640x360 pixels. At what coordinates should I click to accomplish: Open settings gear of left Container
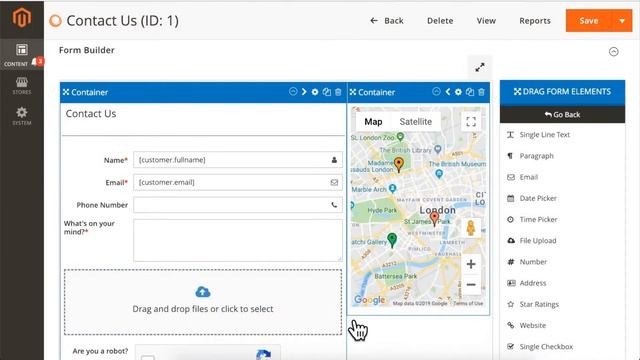click(x=315, y=92)
